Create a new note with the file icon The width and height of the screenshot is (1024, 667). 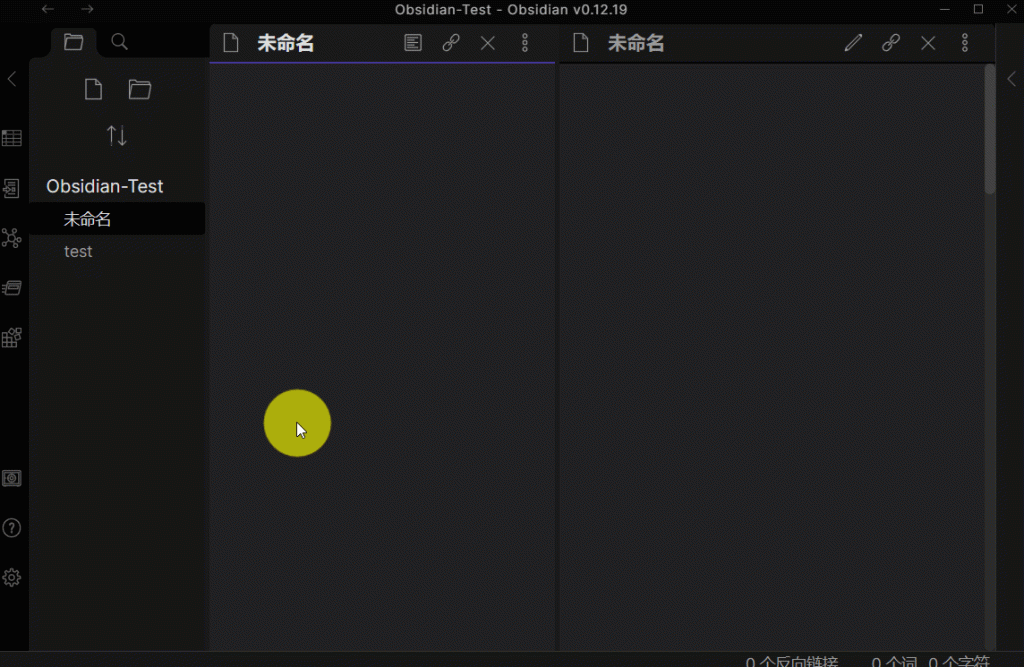pos(93,89)
